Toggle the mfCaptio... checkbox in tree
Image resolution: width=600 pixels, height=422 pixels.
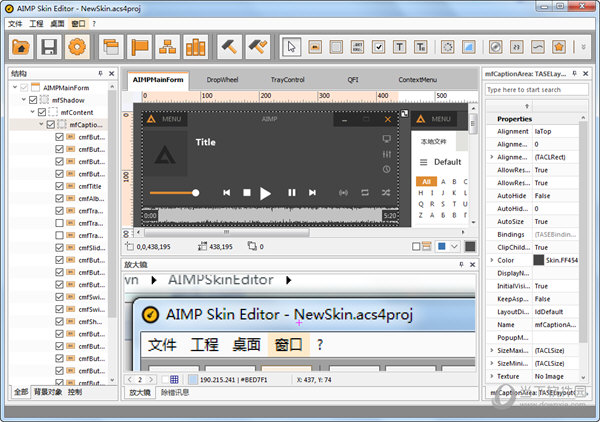[51, 125]
